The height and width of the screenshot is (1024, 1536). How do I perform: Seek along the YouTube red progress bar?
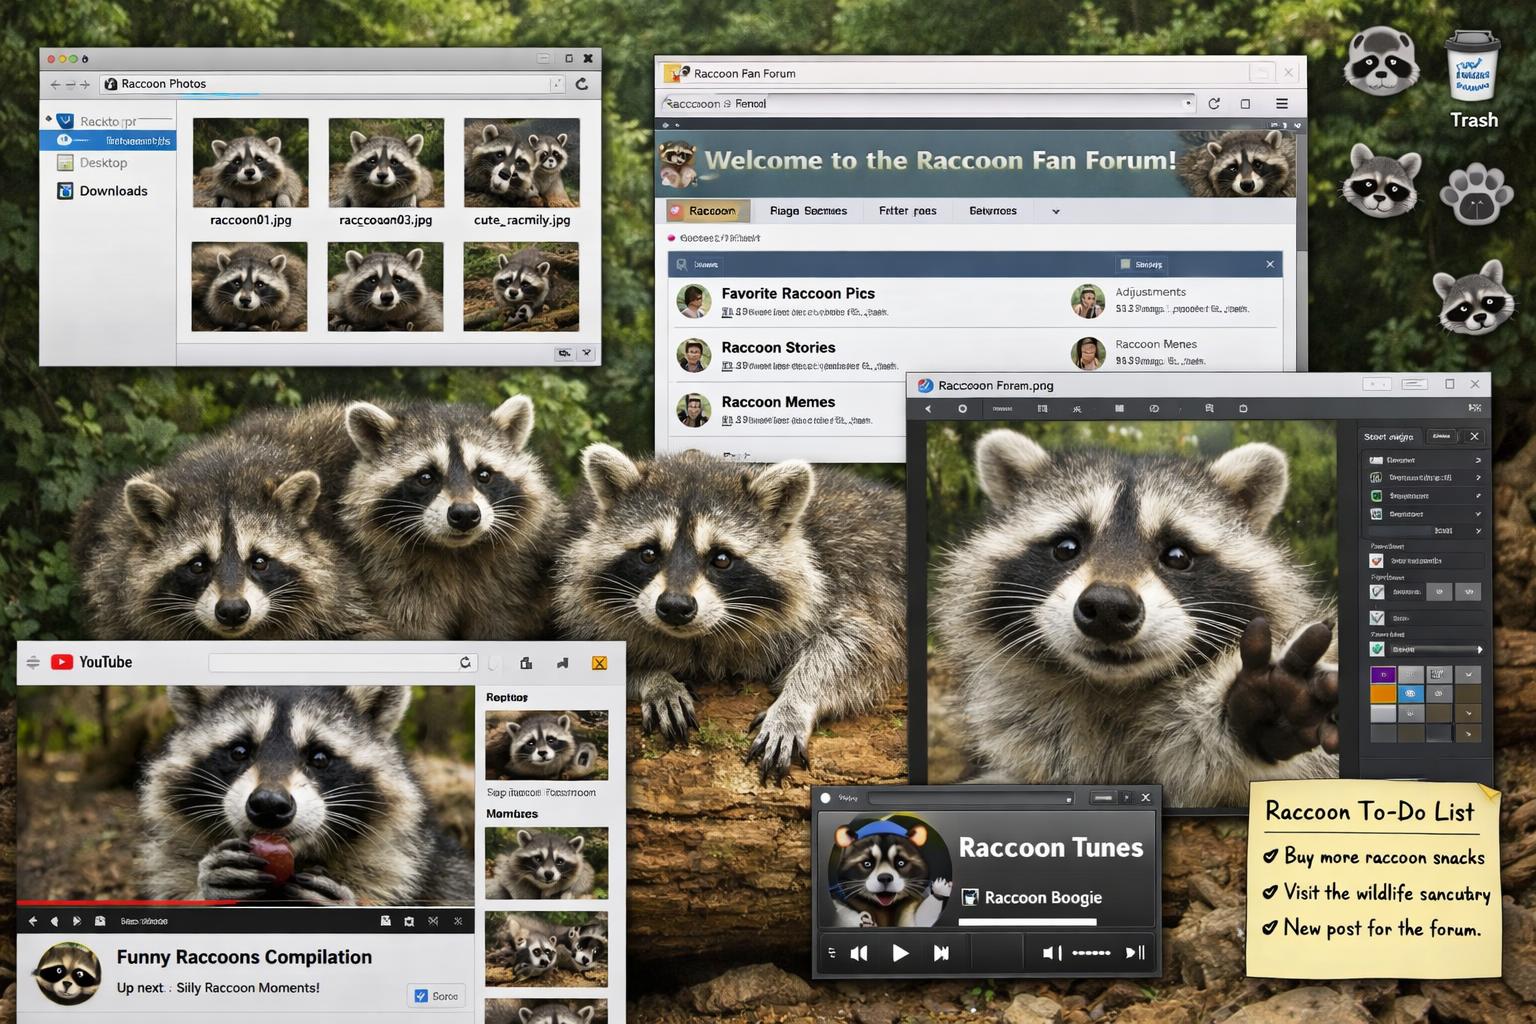(246, 903)
